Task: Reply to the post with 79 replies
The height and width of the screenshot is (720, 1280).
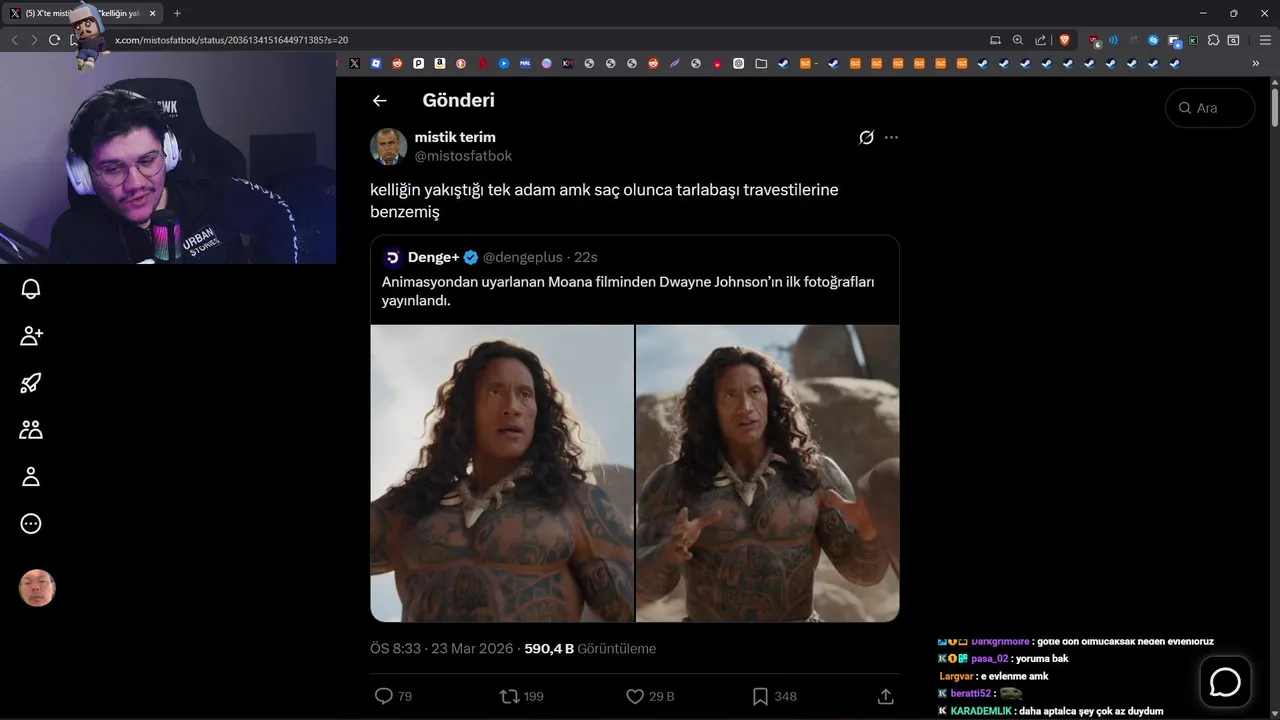Action: tap(393, 696)
